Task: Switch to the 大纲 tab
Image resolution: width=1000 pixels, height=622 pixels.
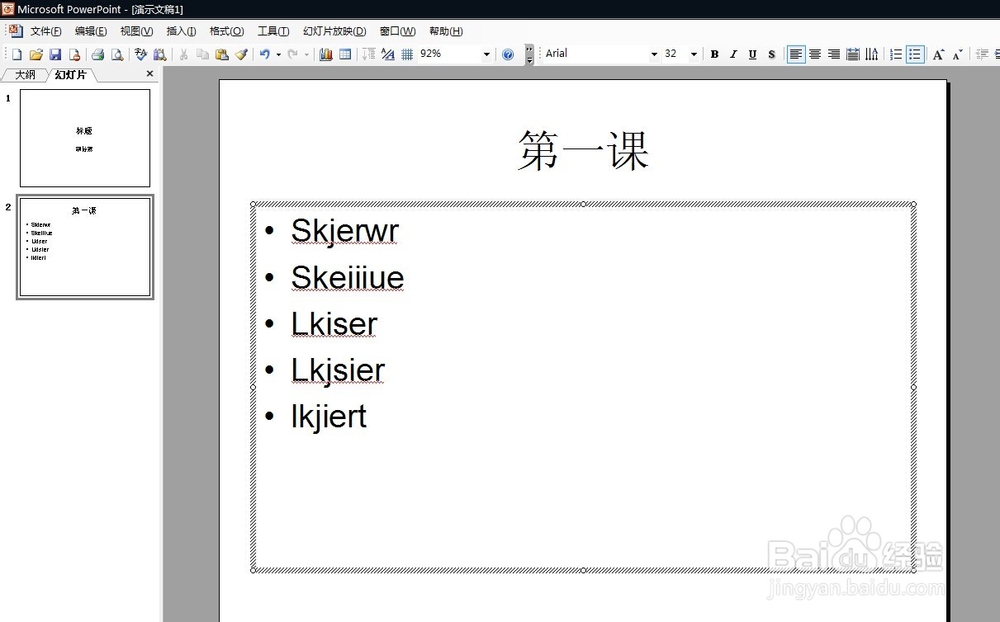Action: [24, 73]
